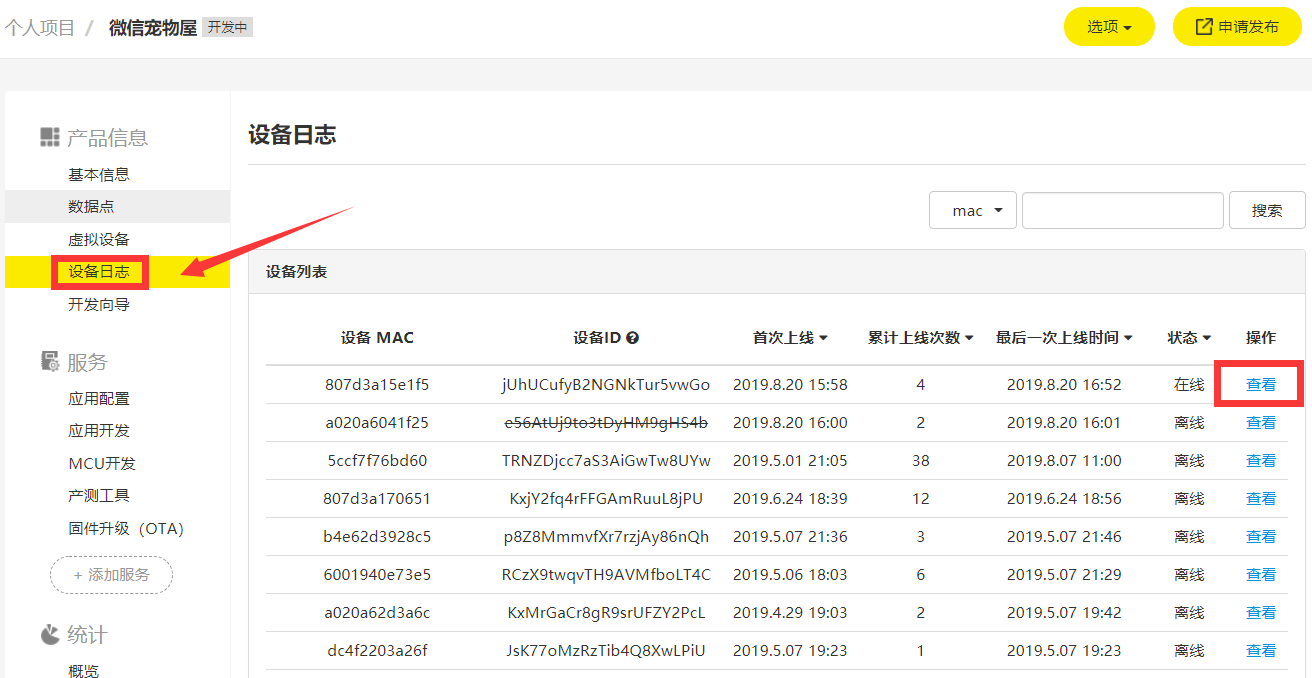Go to 虚拟设备 page
This screenshot has width=1312, height=678.
(98, 239)
